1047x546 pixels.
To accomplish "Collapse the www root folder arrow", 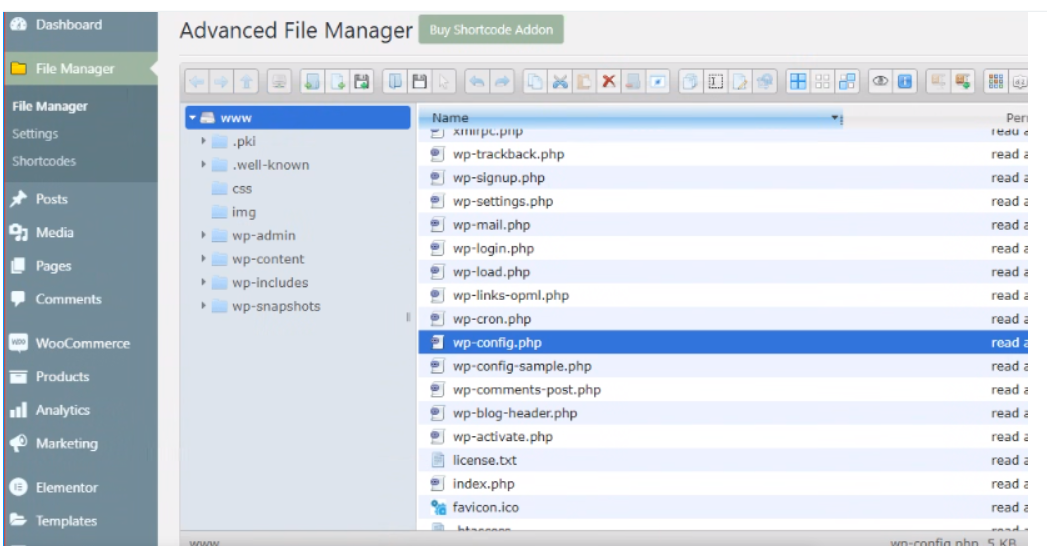I will [192, 118].
